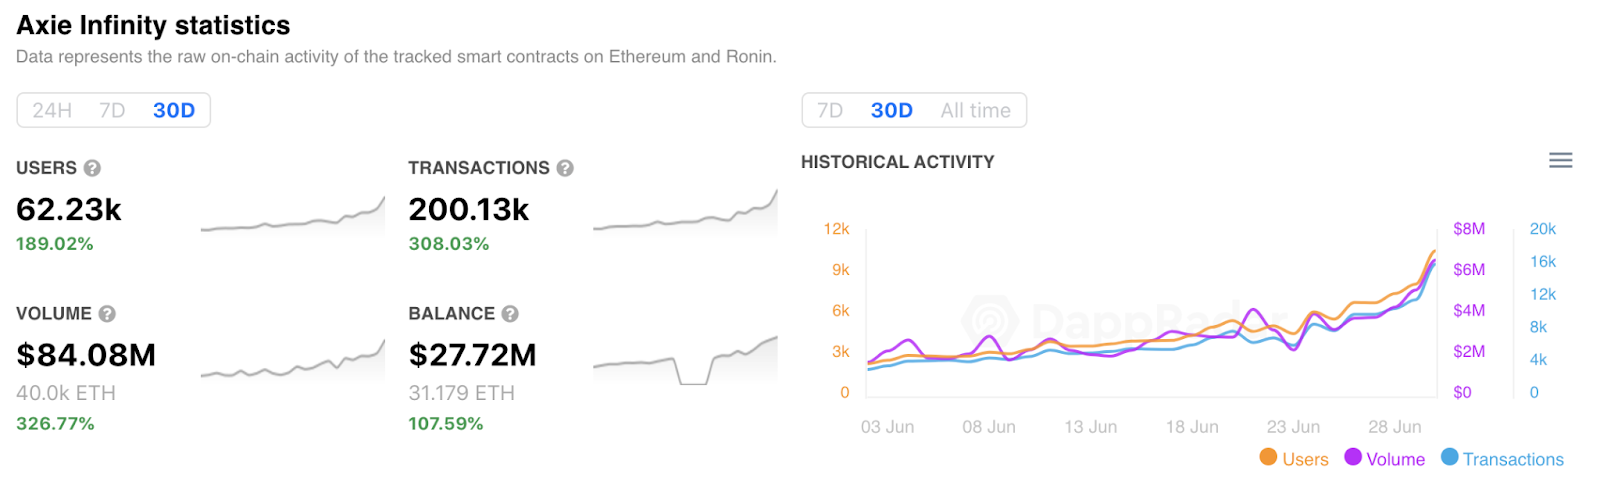1600x500 pixels.
Task: Toggle the Volume series label in legend
Action: pyautogui.click(x=1395, y=459)
